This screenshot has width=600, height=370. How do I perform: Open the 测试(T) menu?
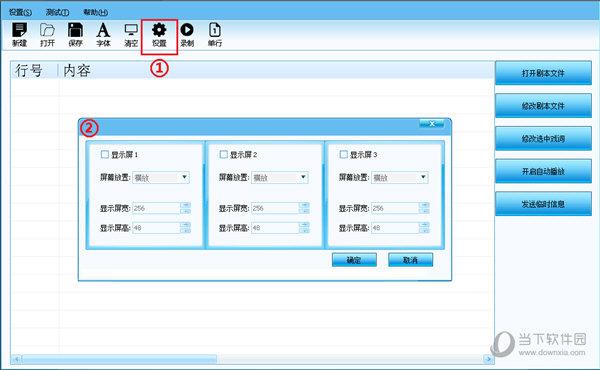click(57, 12)
